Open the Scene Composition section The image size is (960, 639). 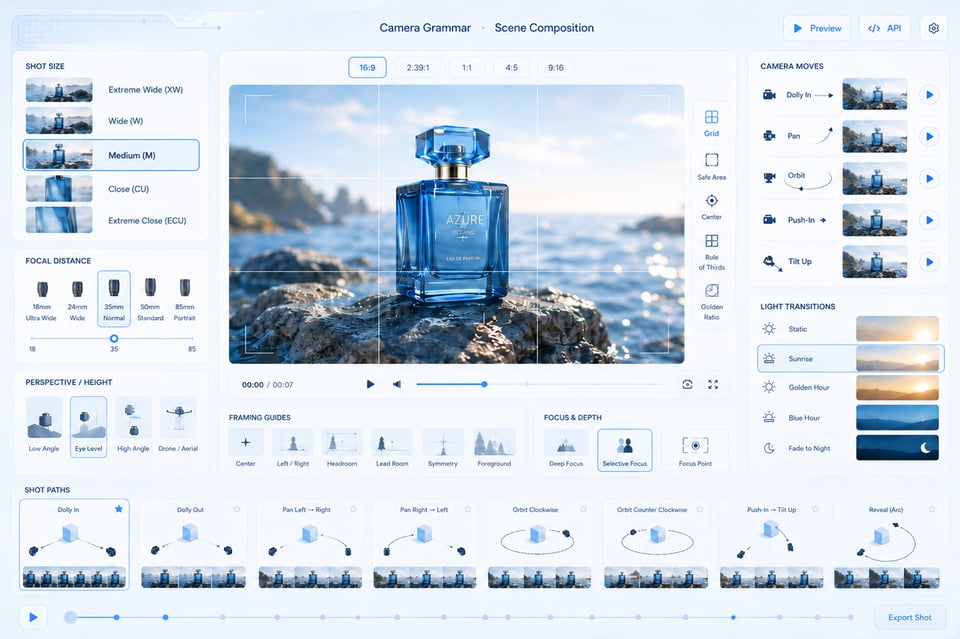click(544, 28)
